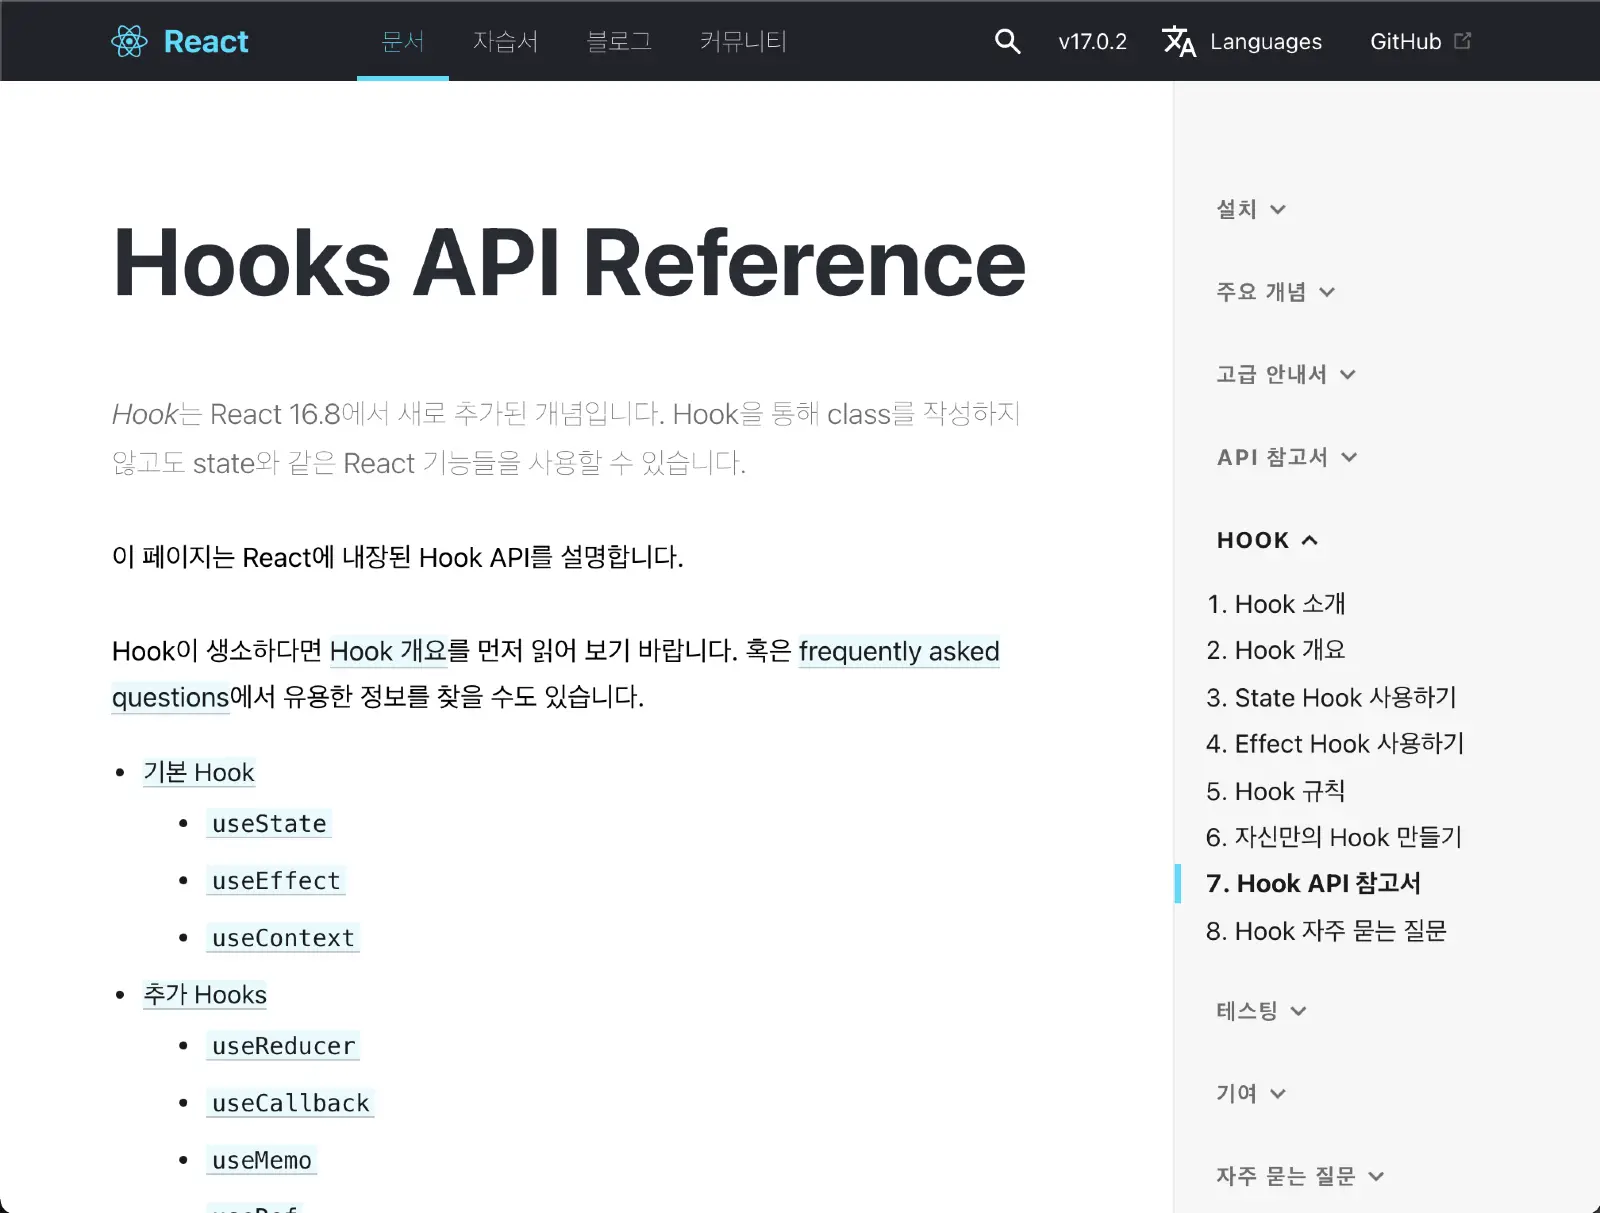The image size is (1600, 1213).
Task: Click the React home text logo
Action: 206,41
